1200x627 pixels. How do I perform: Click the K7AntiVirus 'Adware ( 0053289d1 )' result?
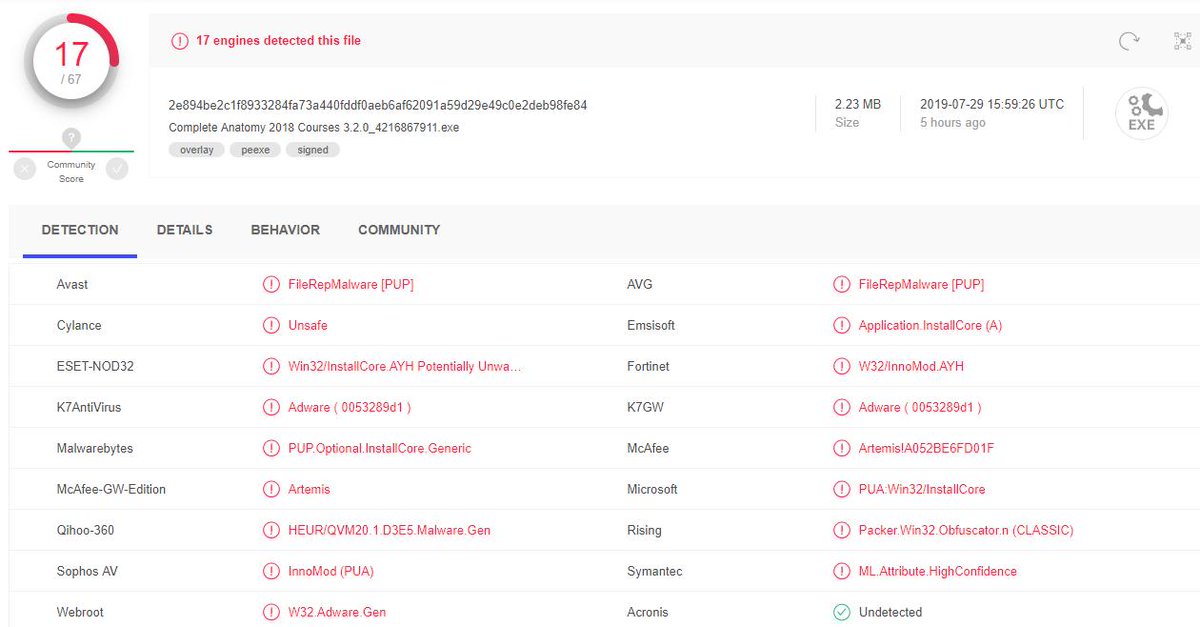coord(350,408)
